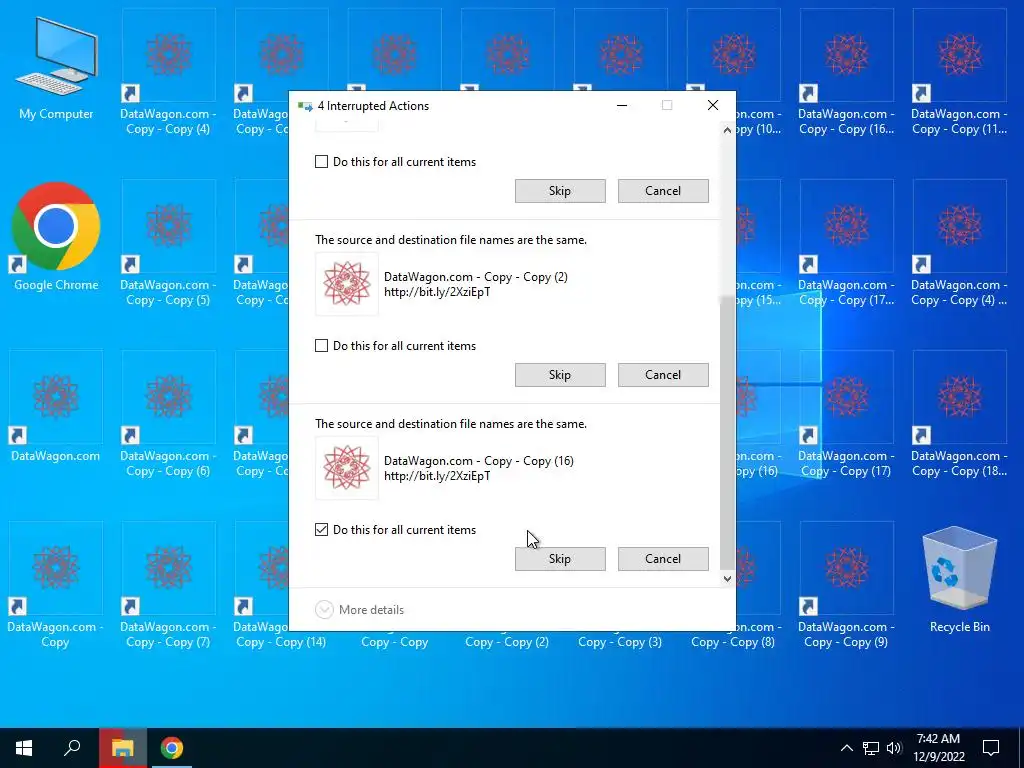The height and width of the screenshot is (768, 1024).
Task: Open the Recycle Bin
Action: click(959, 580)
